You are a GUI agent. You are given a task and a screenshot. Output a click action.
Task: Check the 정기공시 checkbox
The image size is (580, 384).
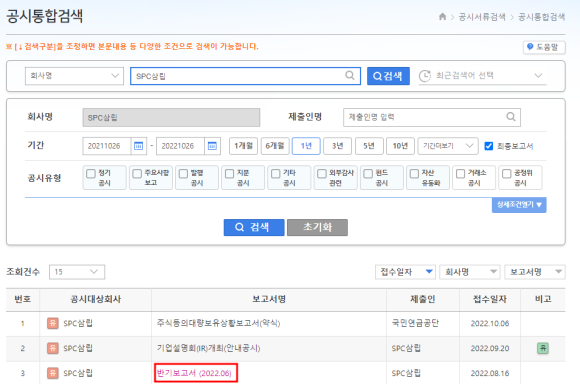tap(91, 173)
